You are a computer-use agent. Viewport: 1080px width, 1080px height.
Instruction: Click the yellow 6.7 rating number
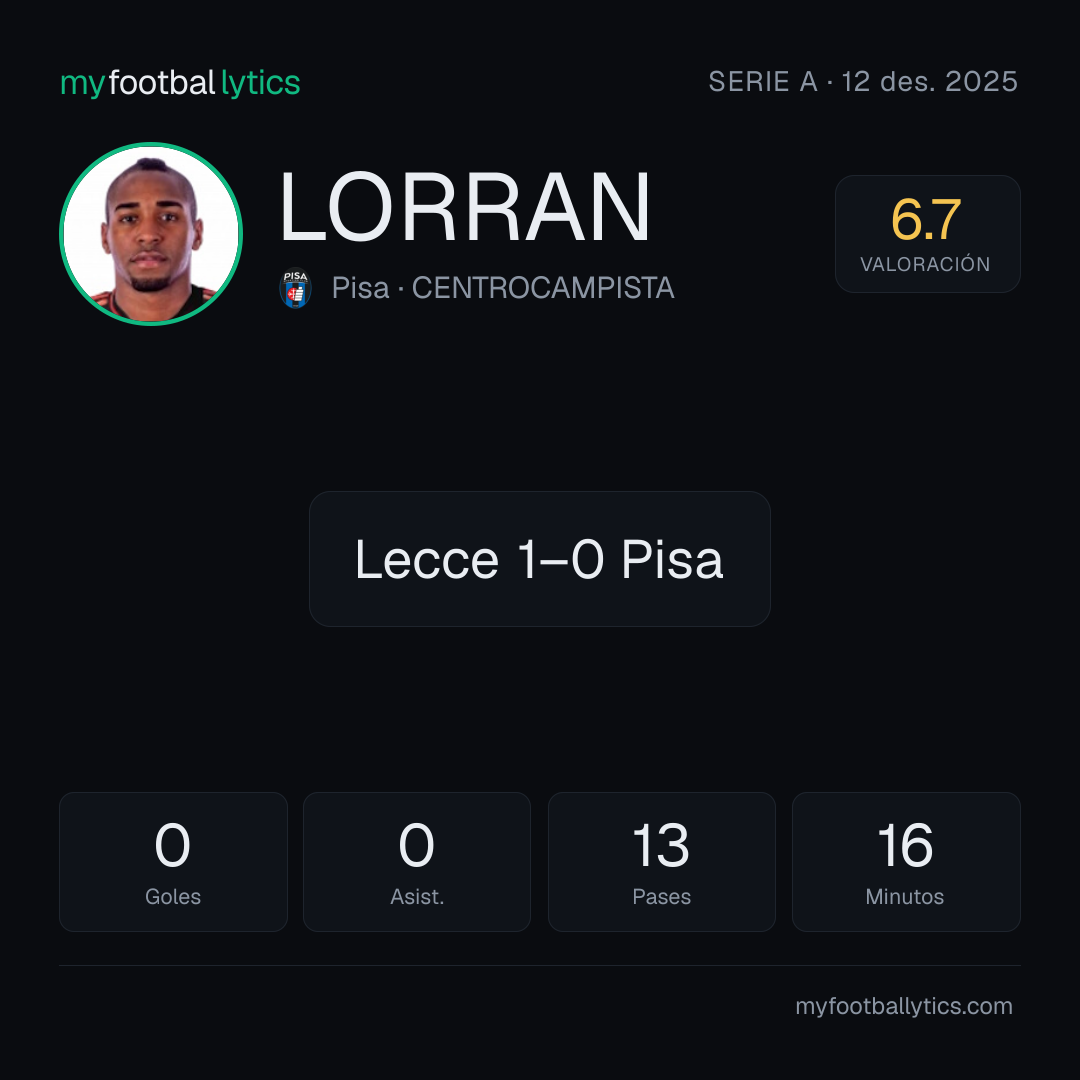coord(926,220)
